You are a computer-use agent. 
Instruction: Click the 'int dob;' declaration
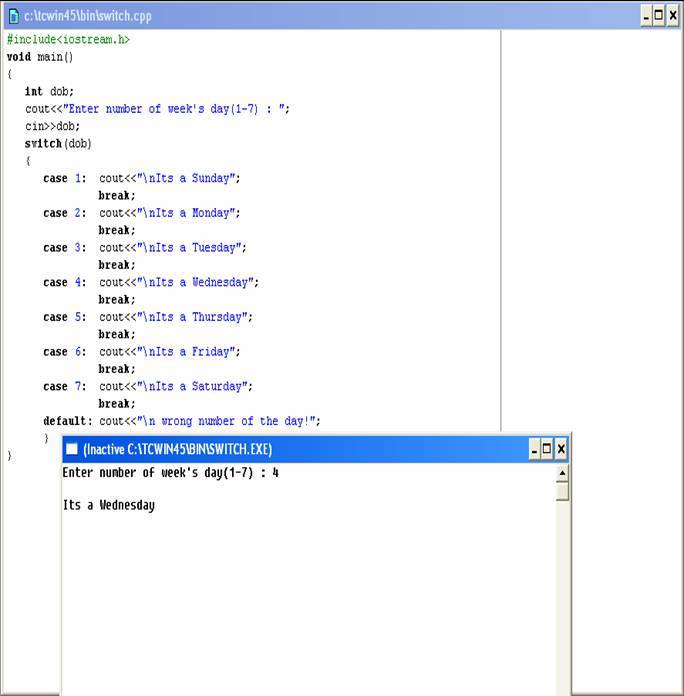[x=49, y=91]
